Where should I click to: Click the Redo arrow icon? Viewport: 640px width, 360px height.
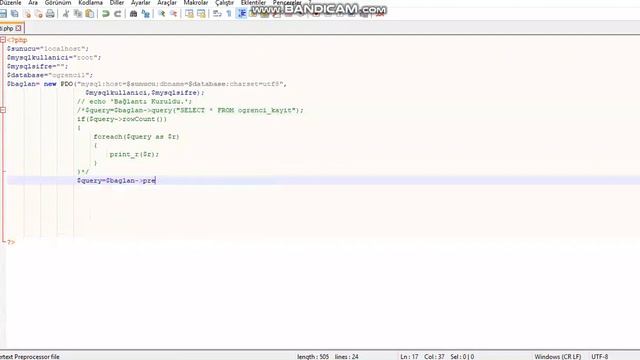118,14
